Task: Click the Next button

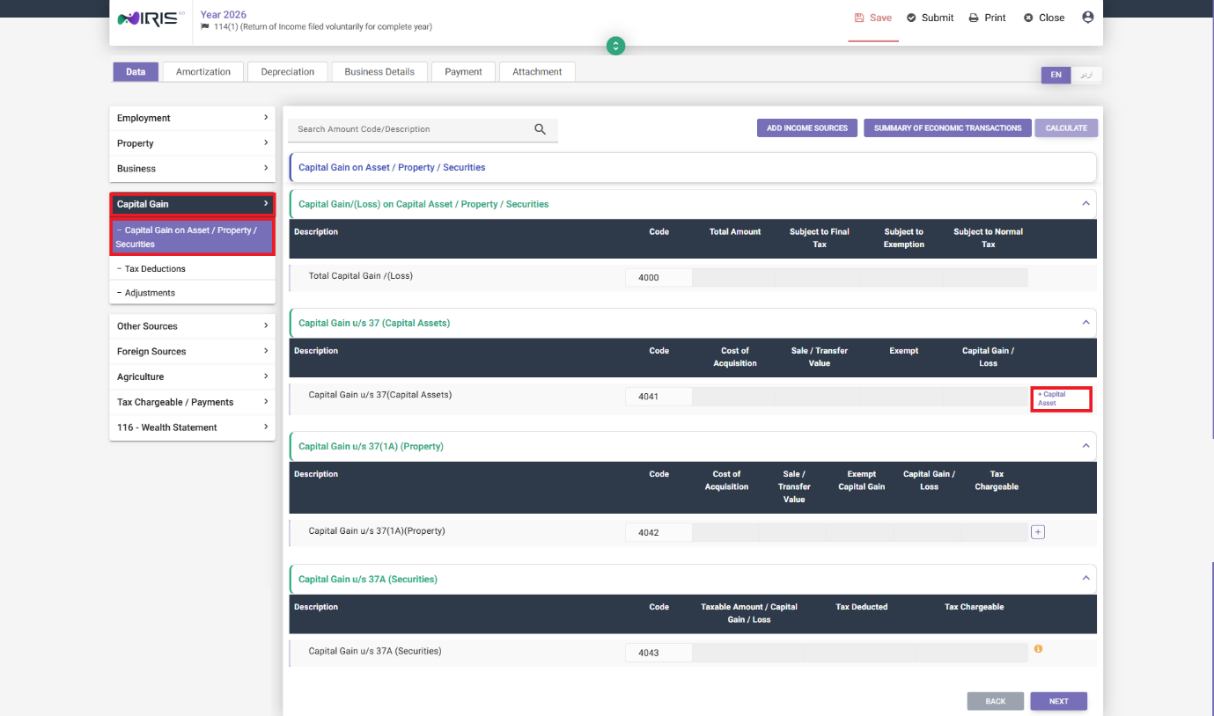Action: [1059, 701]
